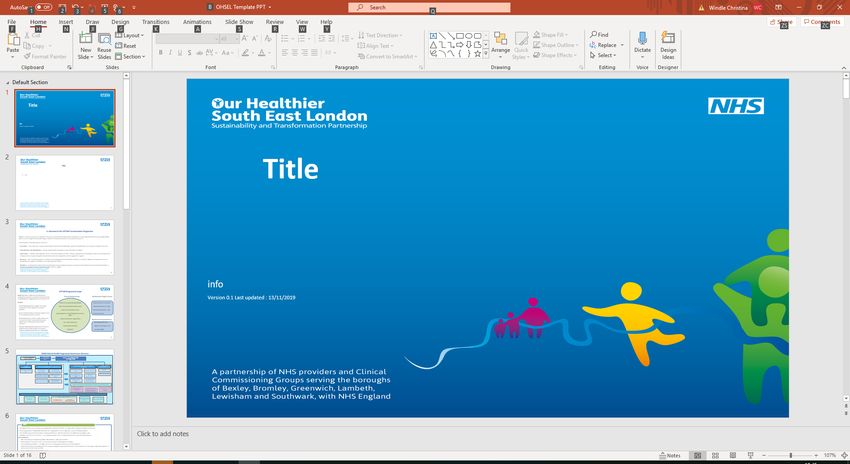Click the Reuse Slides icon
The height and width of the screenshot is (464, 850).
(104, 39)
